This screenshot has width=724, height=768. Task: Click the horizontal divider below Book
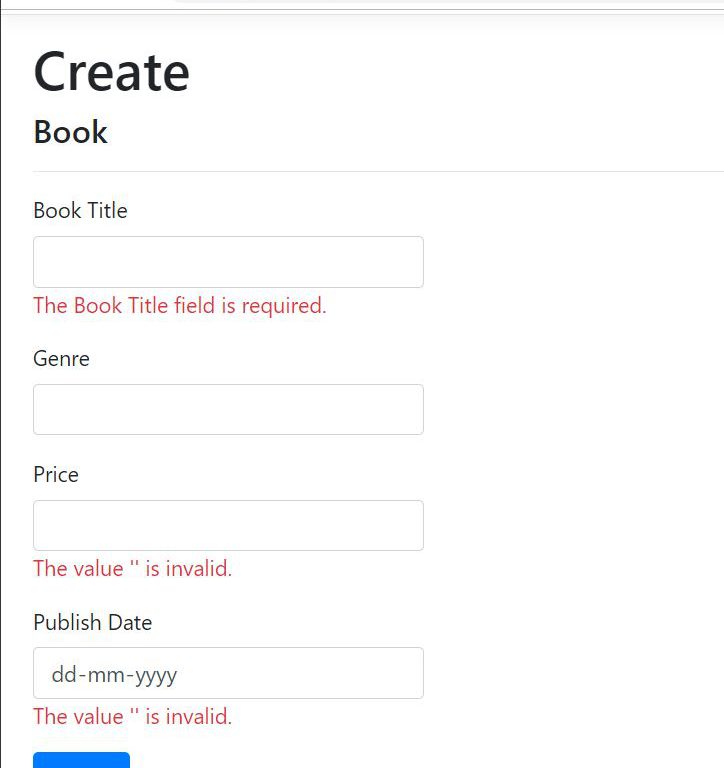[378, 171]
